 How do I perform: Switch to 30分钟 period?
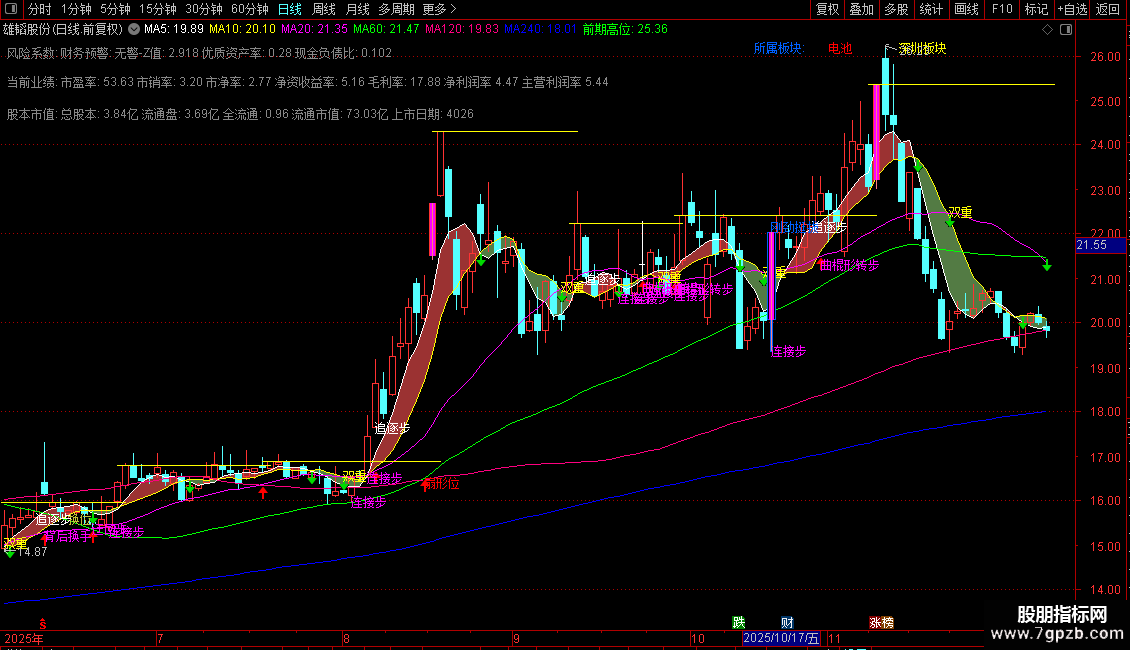tap(204, 9)
